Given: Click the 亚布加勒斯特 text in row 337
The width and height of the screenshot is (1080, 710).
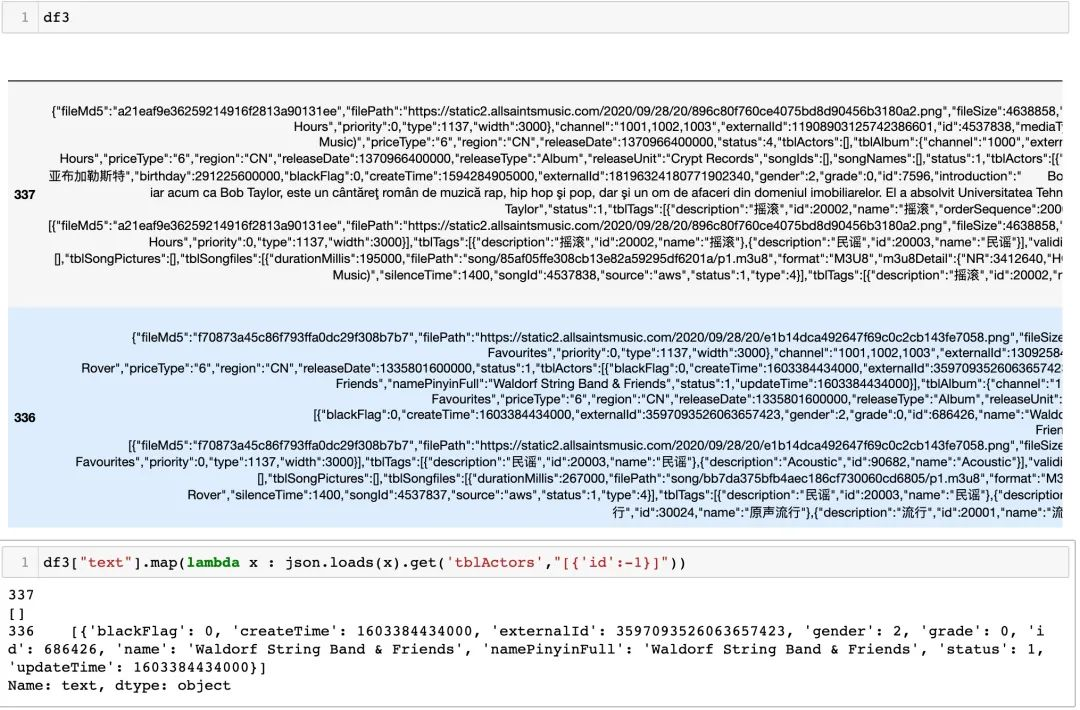Looking at the screenshot, I should point(88,176).
